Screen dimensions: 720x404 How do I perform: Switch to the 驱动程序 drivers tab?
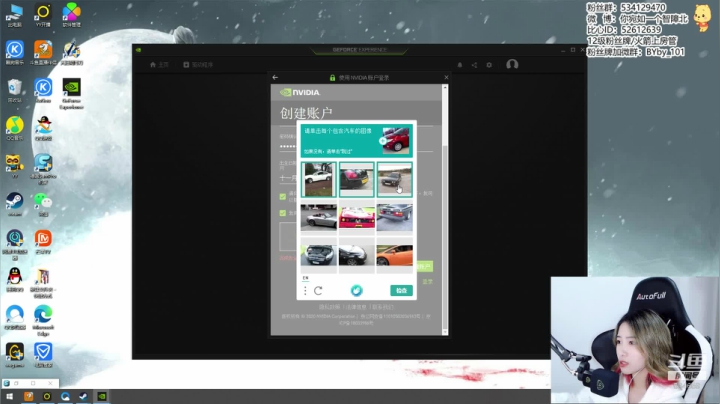[198, 65]
